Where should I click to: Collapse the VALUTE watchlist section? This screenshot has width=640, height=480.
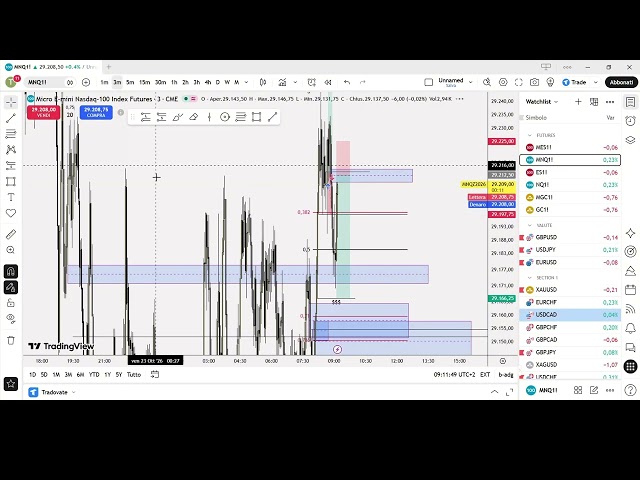click(530, 225)
